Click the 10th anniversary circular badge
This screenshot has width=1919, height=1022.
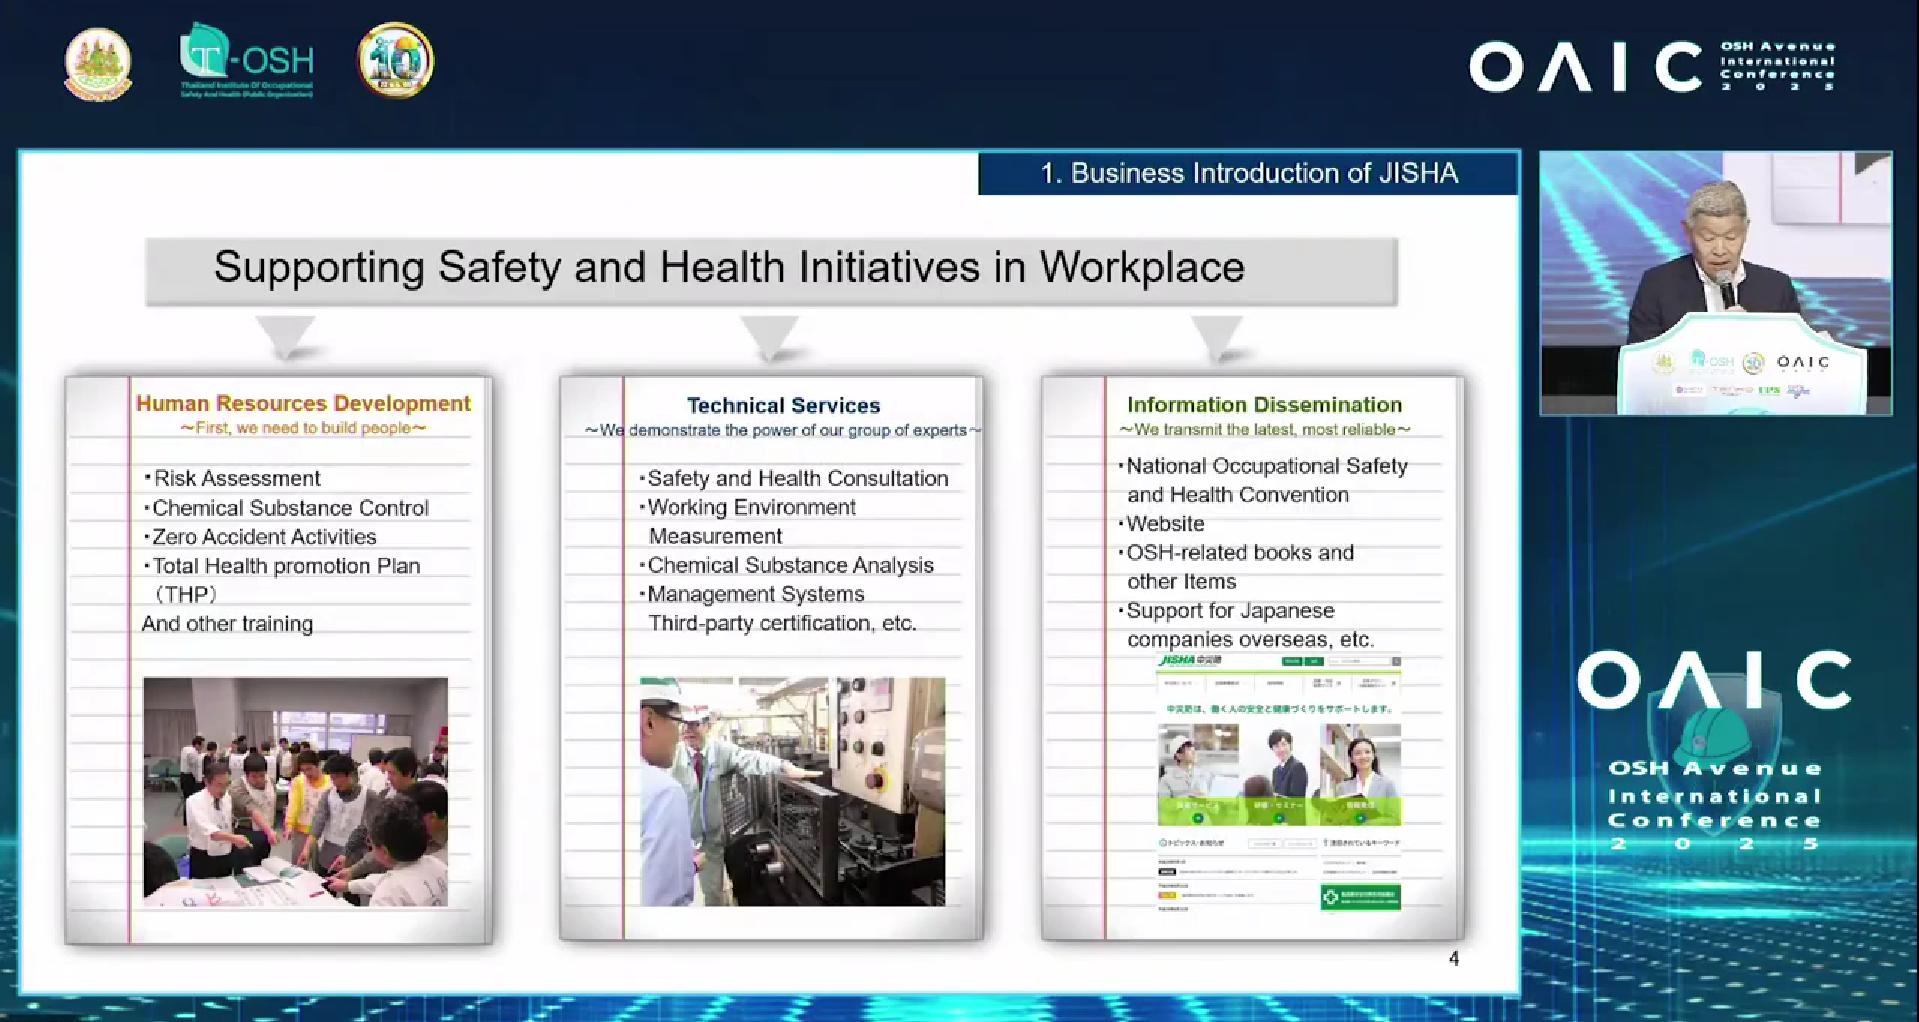(395, 61)
